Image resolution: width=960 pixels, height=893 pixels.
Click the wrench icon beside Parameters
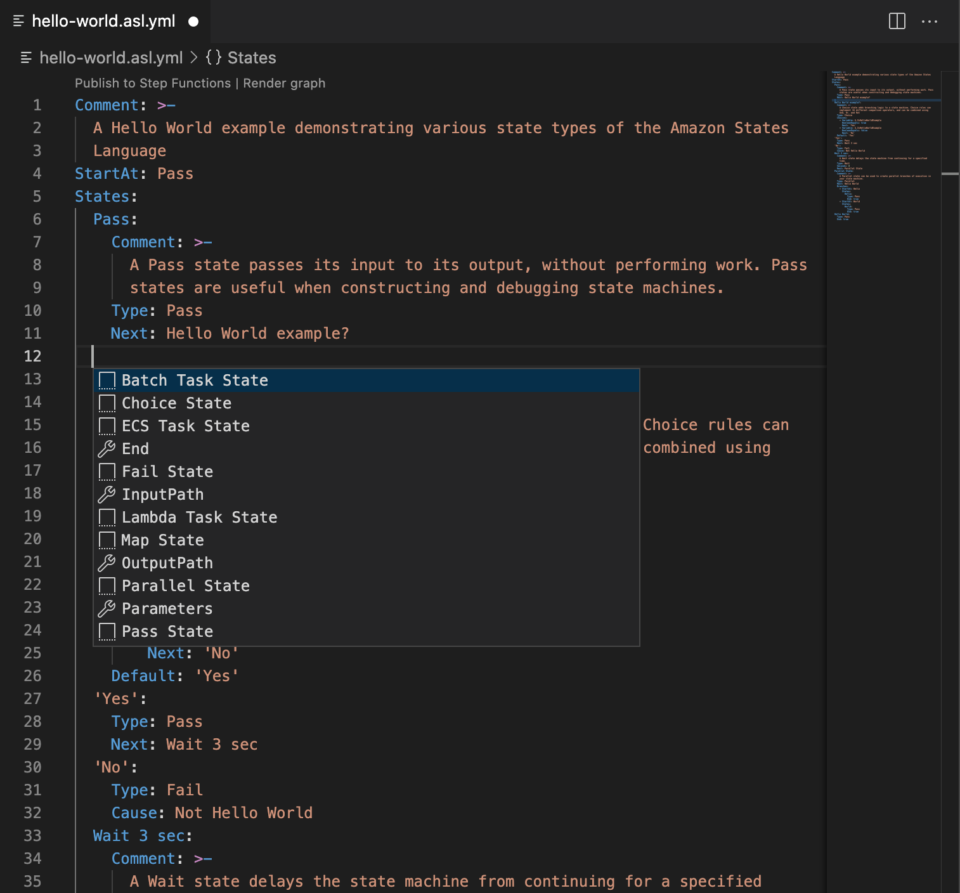tap(107, 608)
